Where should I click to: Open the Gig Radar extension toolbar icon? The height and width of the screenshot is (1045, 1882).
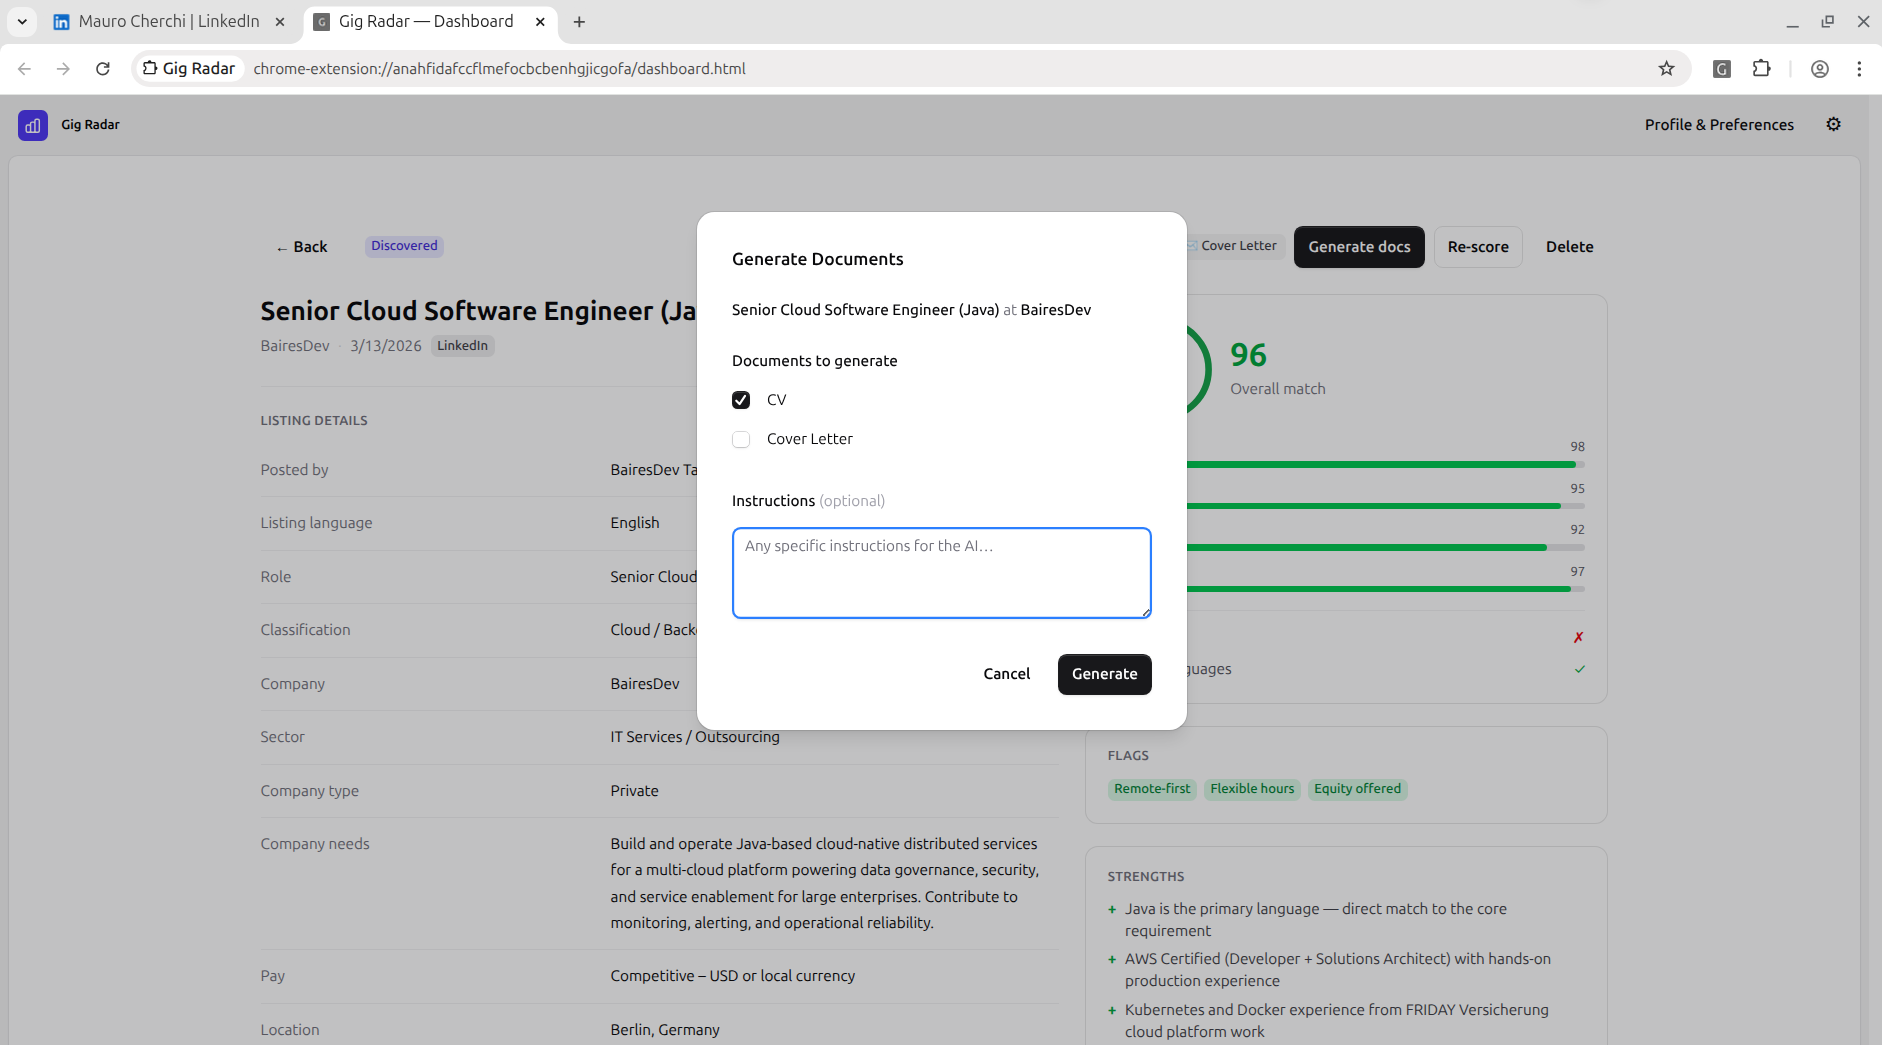click(1721, 68)
